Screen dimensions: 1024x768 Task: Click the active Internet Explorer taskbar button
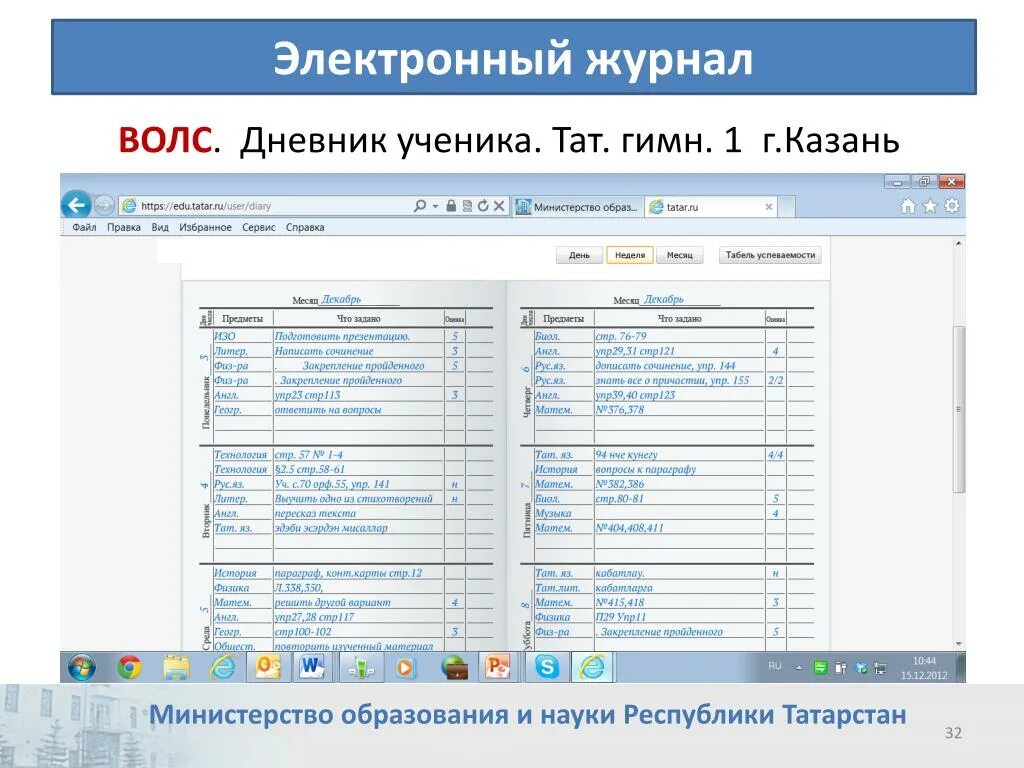592,667
